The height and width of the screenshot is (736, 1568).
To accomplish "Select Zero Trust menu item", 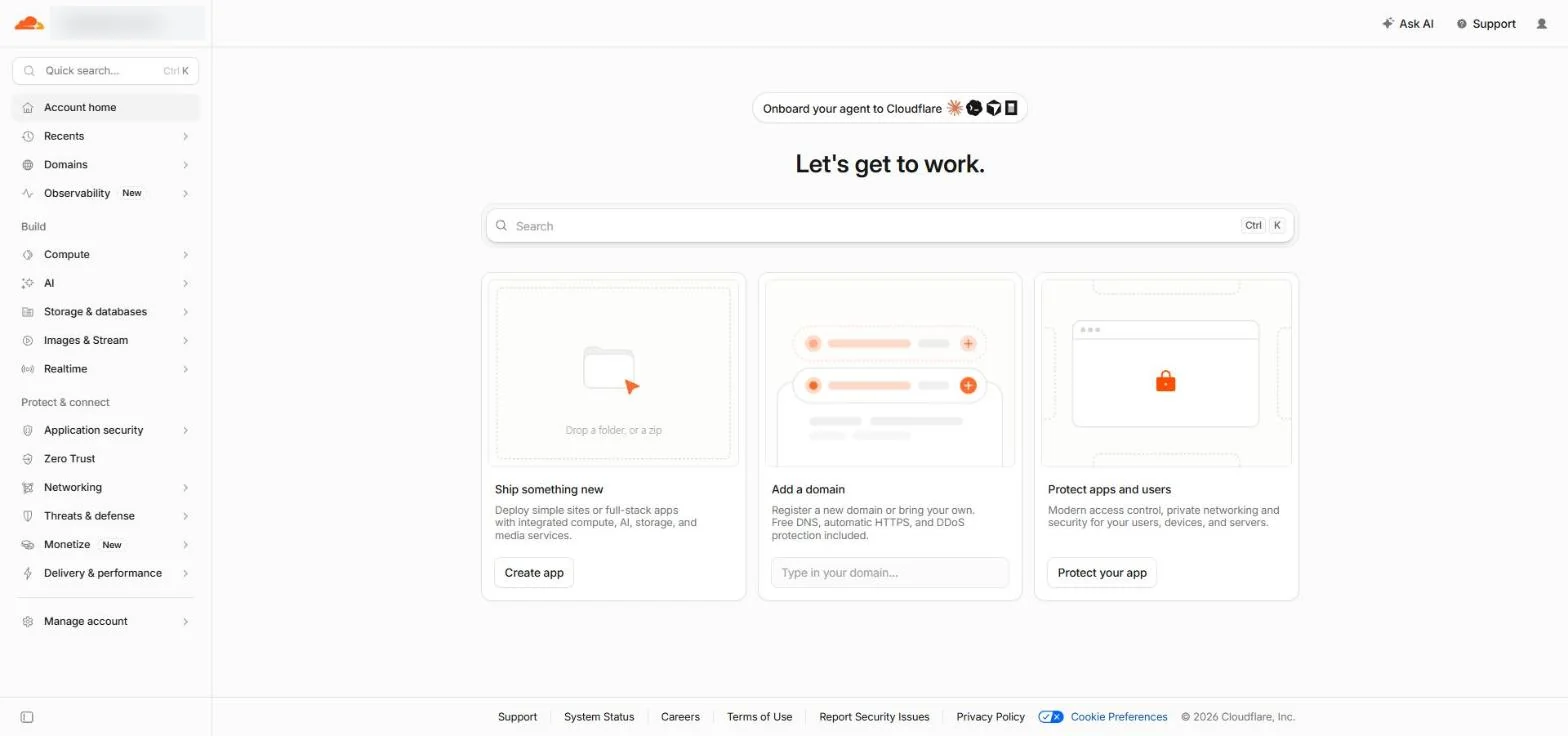I will click(106, 459).
